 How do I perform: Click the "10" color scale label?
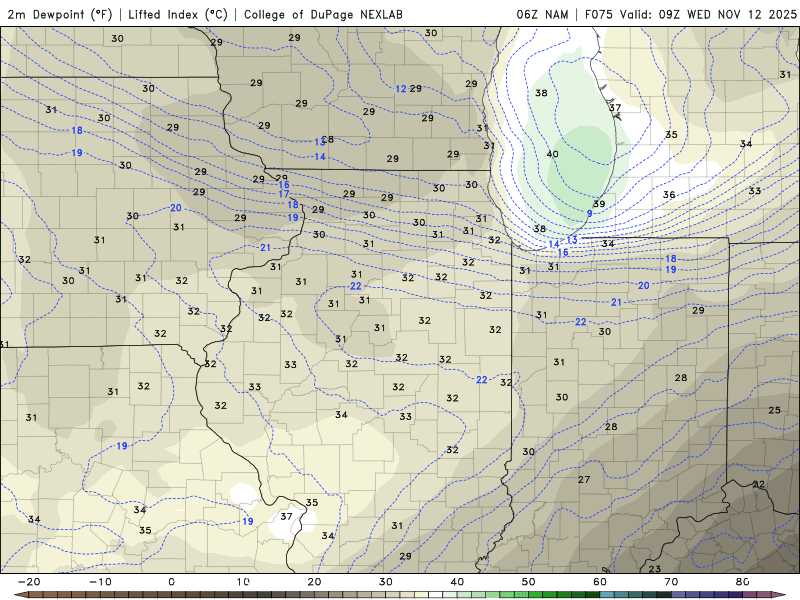click(x=243, y=582)
